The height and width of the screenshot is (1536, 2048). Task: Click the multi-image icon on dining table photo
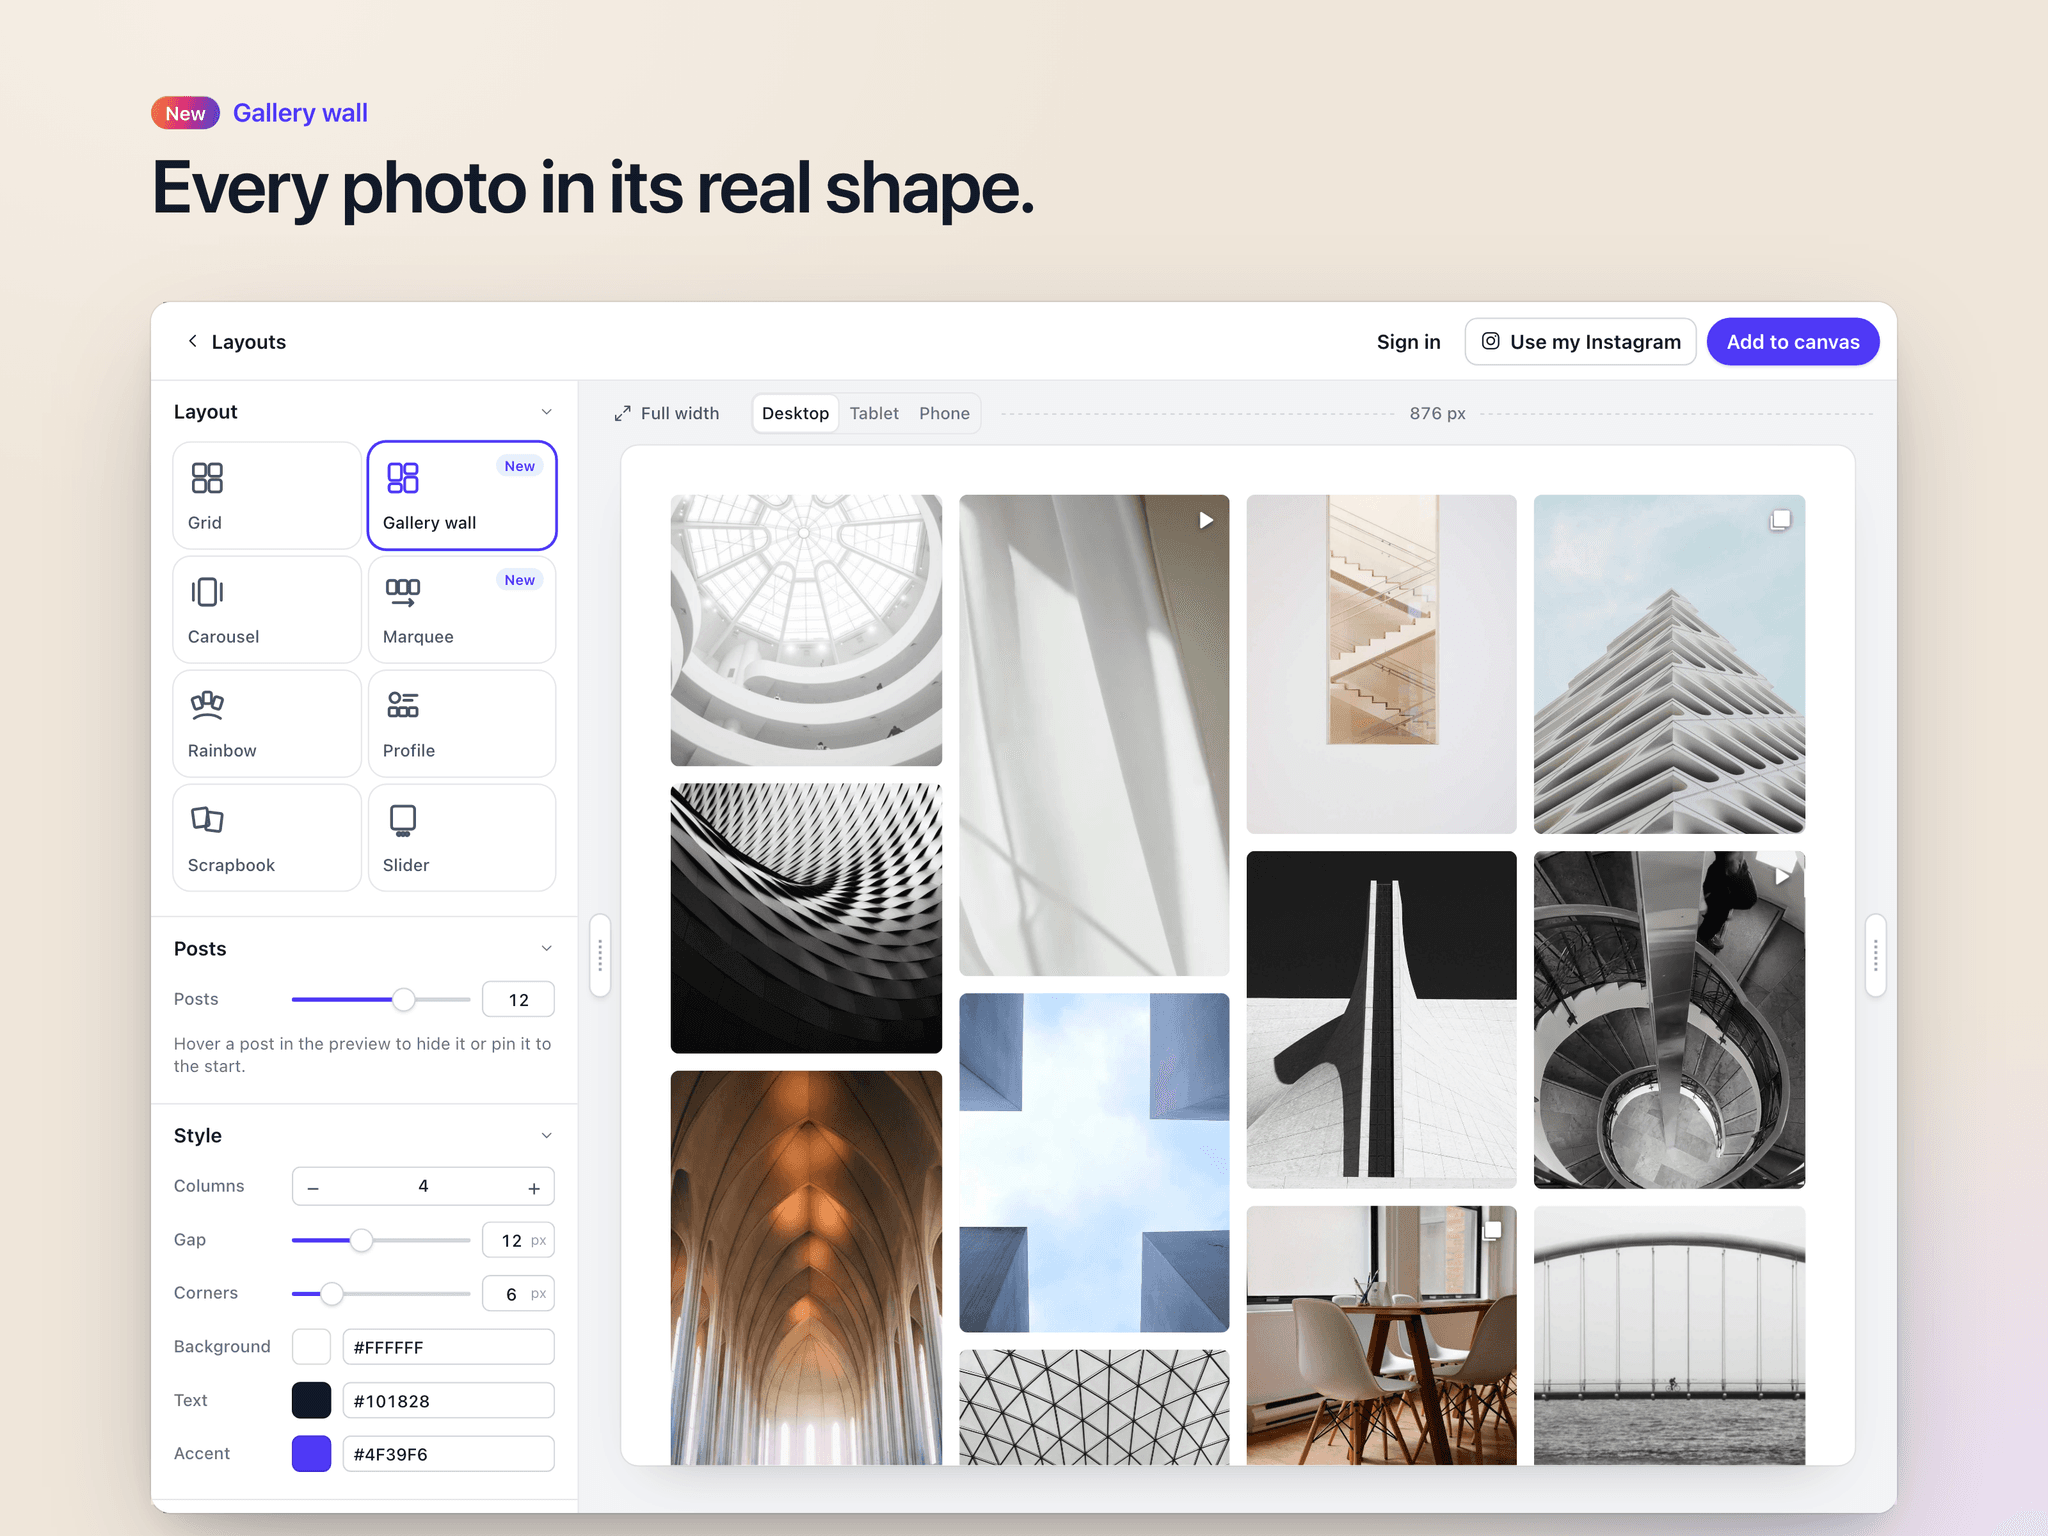pyautogui.click(x=1493, y=1231)
